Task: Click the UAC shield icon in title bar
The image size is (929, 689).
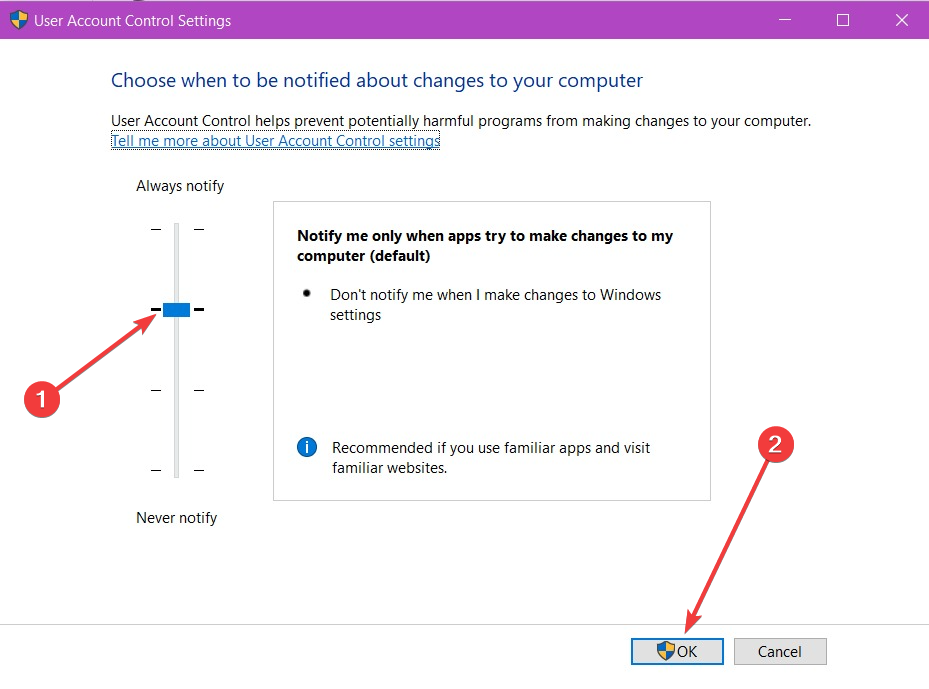Action: tap(19, 20)
